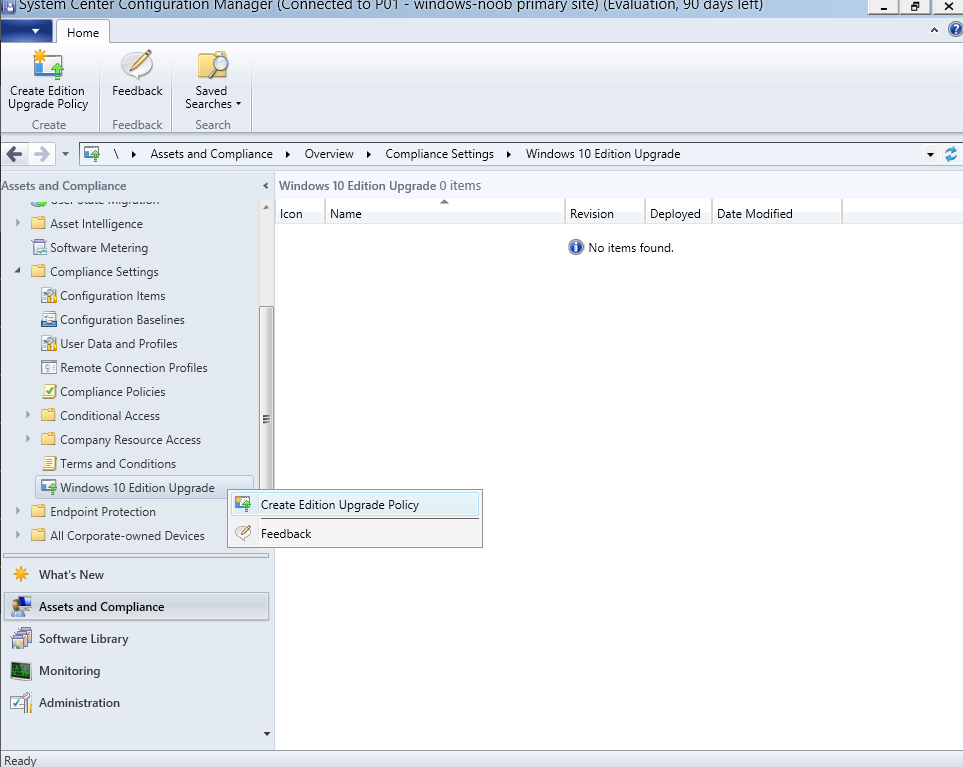This screenshot has height=767, width=963.
Task: Click the Configuration Baselines node icon
Action: pos(49,319)
